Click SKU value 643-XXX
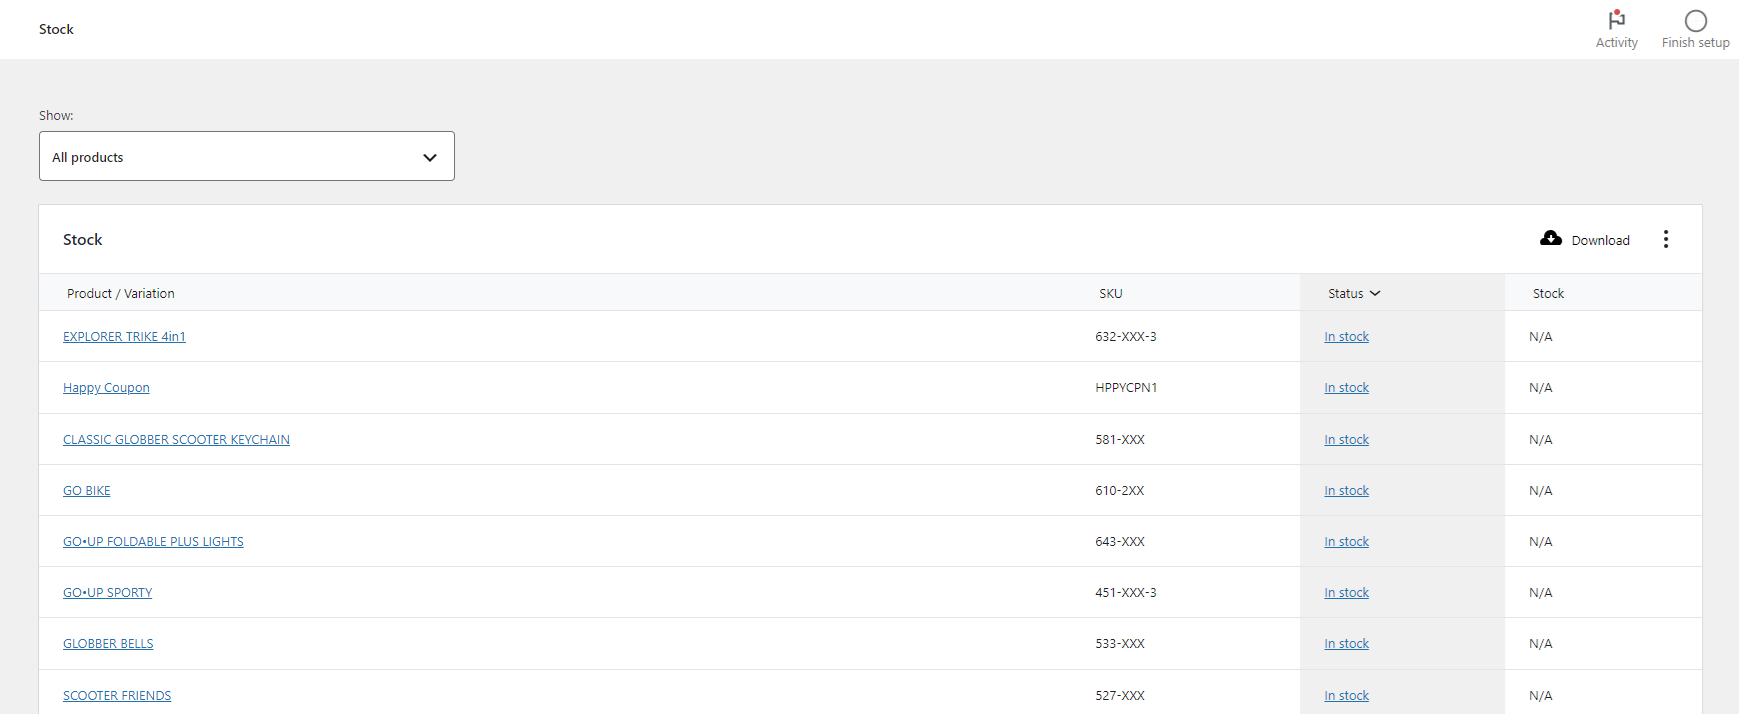The image size is (1739, 714). point(1120,542)
